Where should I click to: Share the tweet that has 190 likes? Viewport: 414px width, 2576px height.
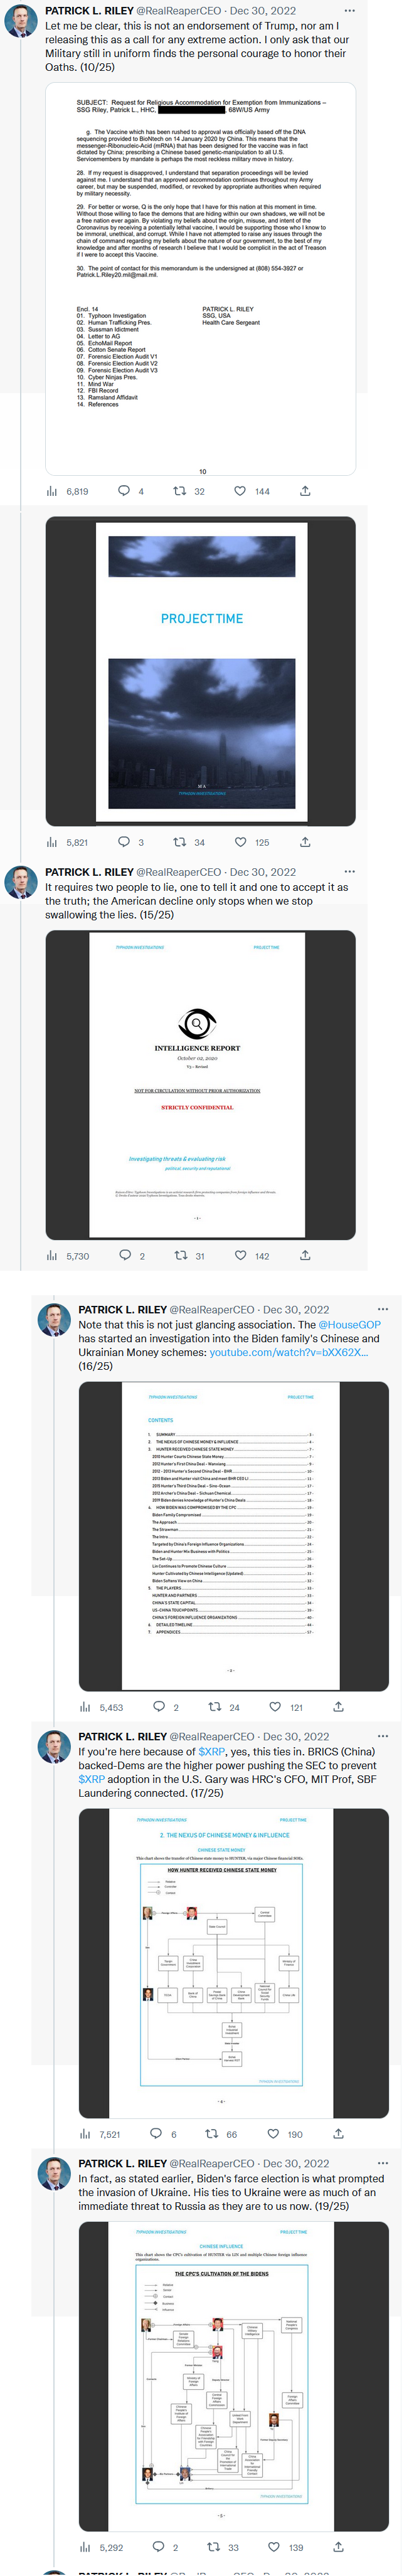338,2134
